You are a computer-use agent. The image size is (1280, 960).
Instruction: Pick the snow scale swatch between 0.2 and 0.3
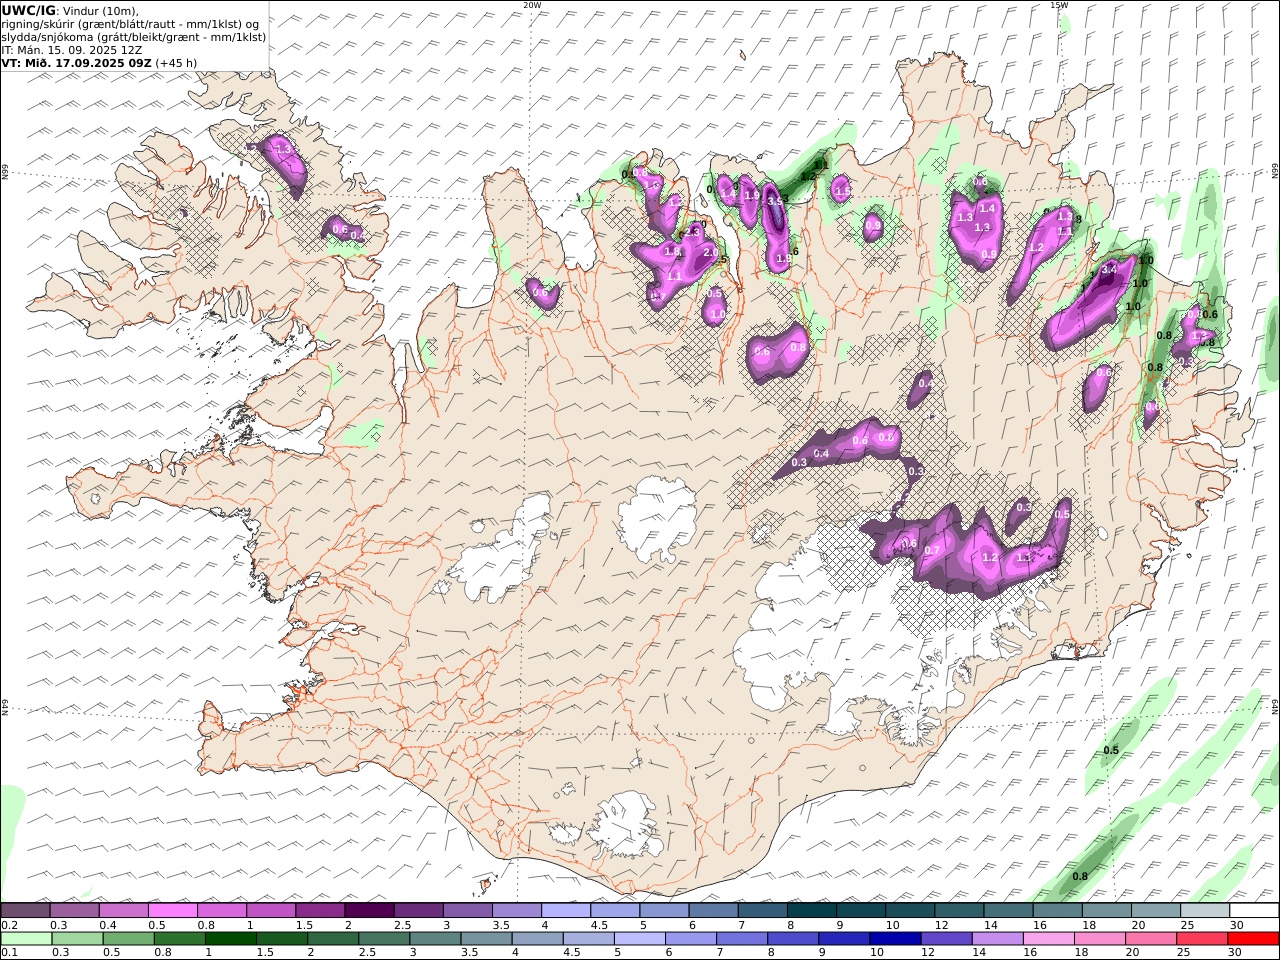click(x=25, y=911)
